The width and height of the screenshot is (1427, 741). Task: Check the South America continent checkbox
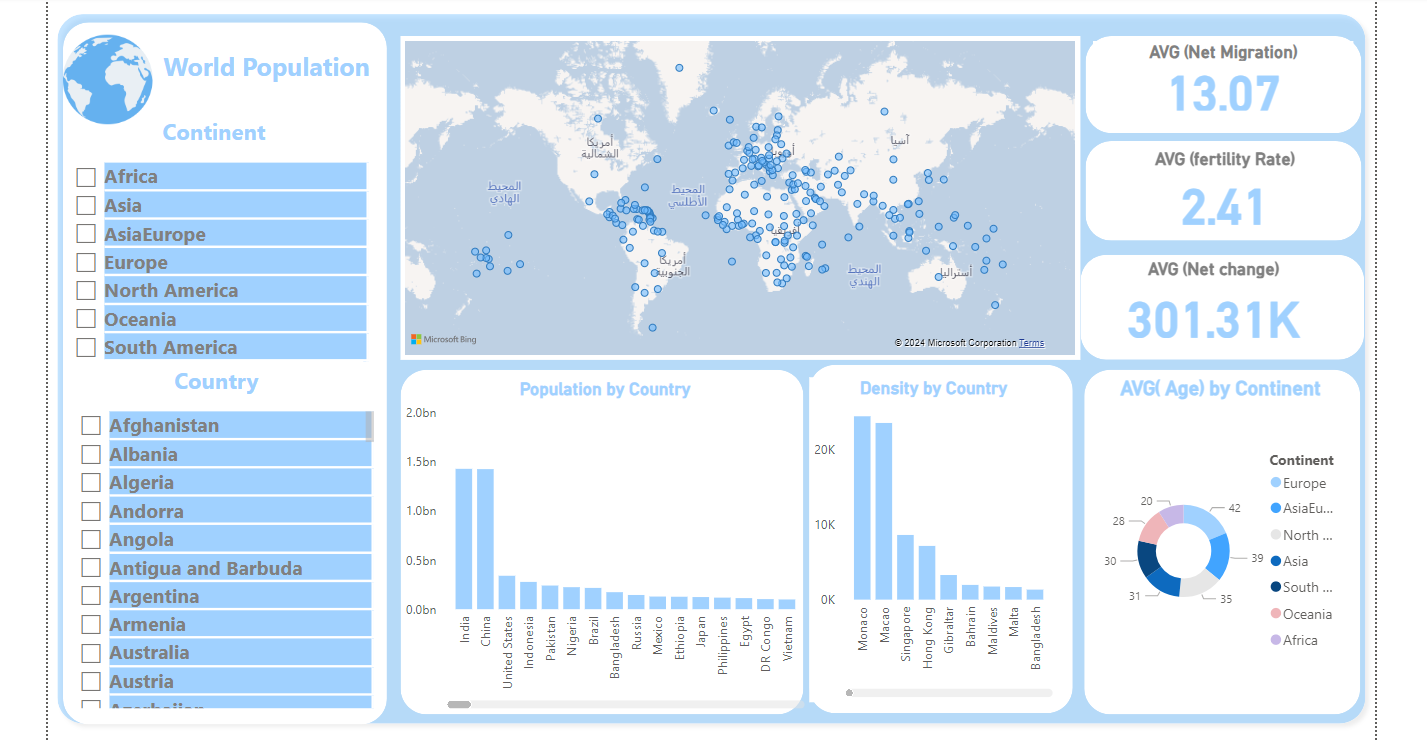pyautogui.click(x=86, y=348)
